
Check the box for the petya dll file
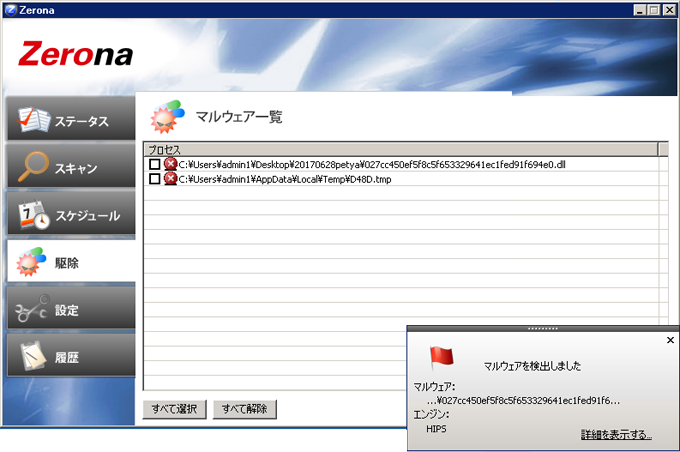[154, 164]
